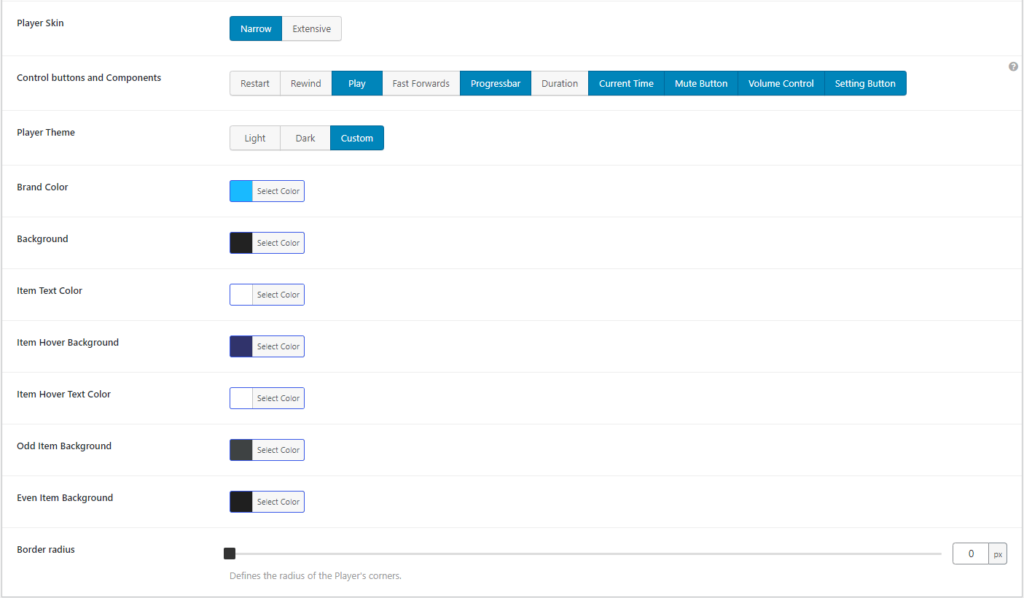The height and width of the screenshot is (598, 1024).
Task: Enable the Restart control button
Action: point(254,83)
